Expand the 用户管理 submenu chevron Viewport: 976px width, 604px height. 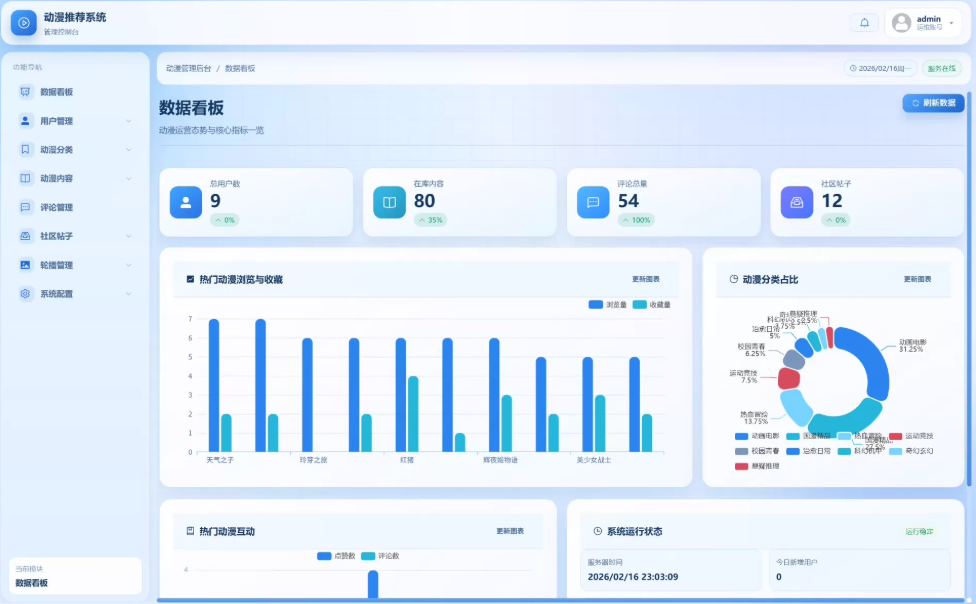[x=129, y=121]
